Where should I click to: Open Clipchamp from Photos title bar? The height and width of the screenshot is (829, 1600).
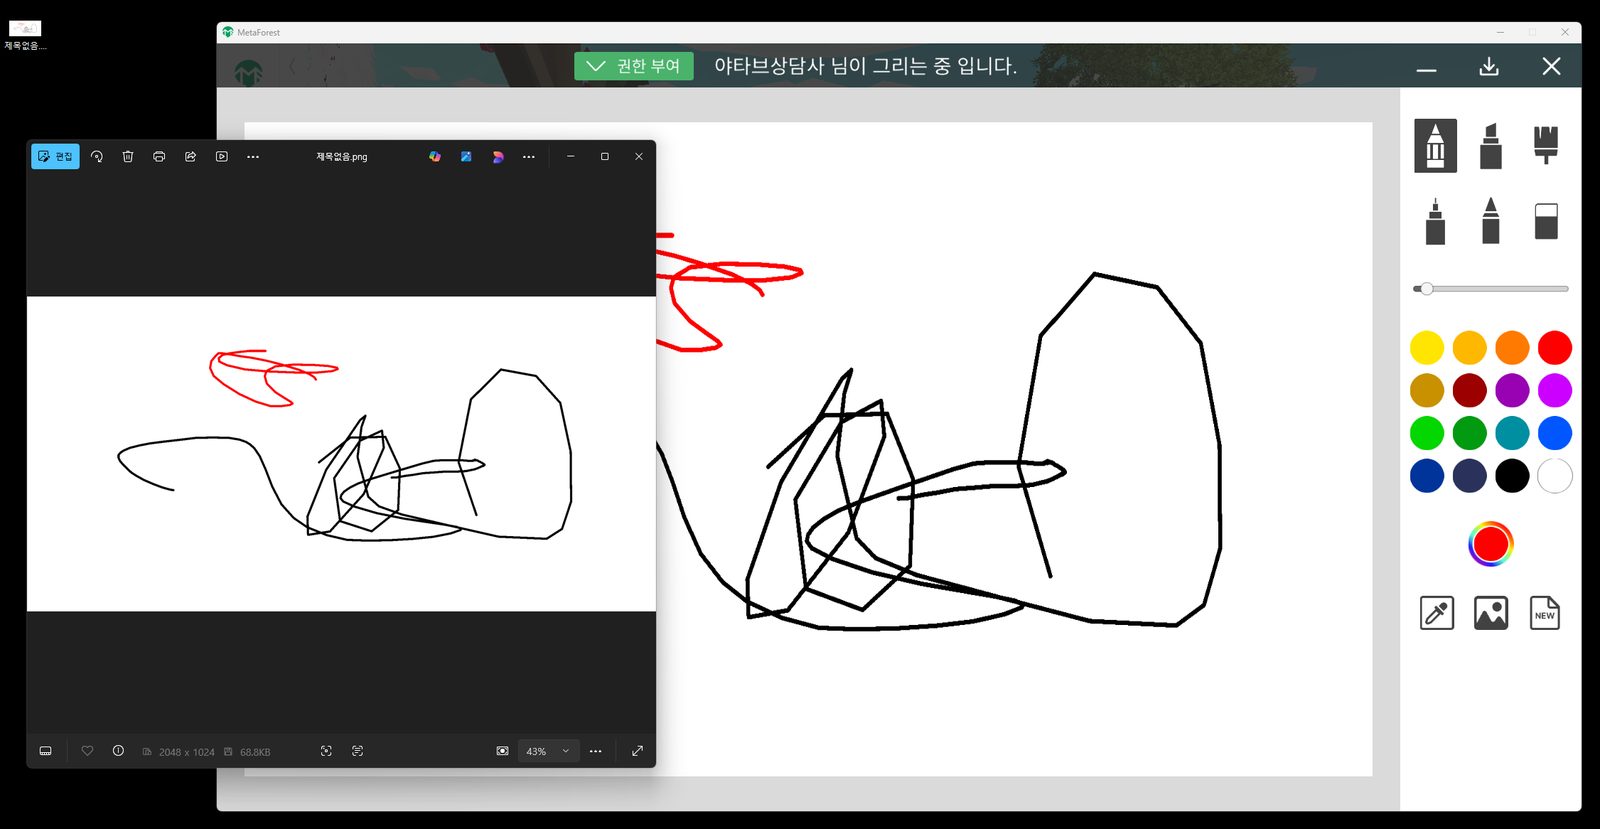[x=498, y=157]
